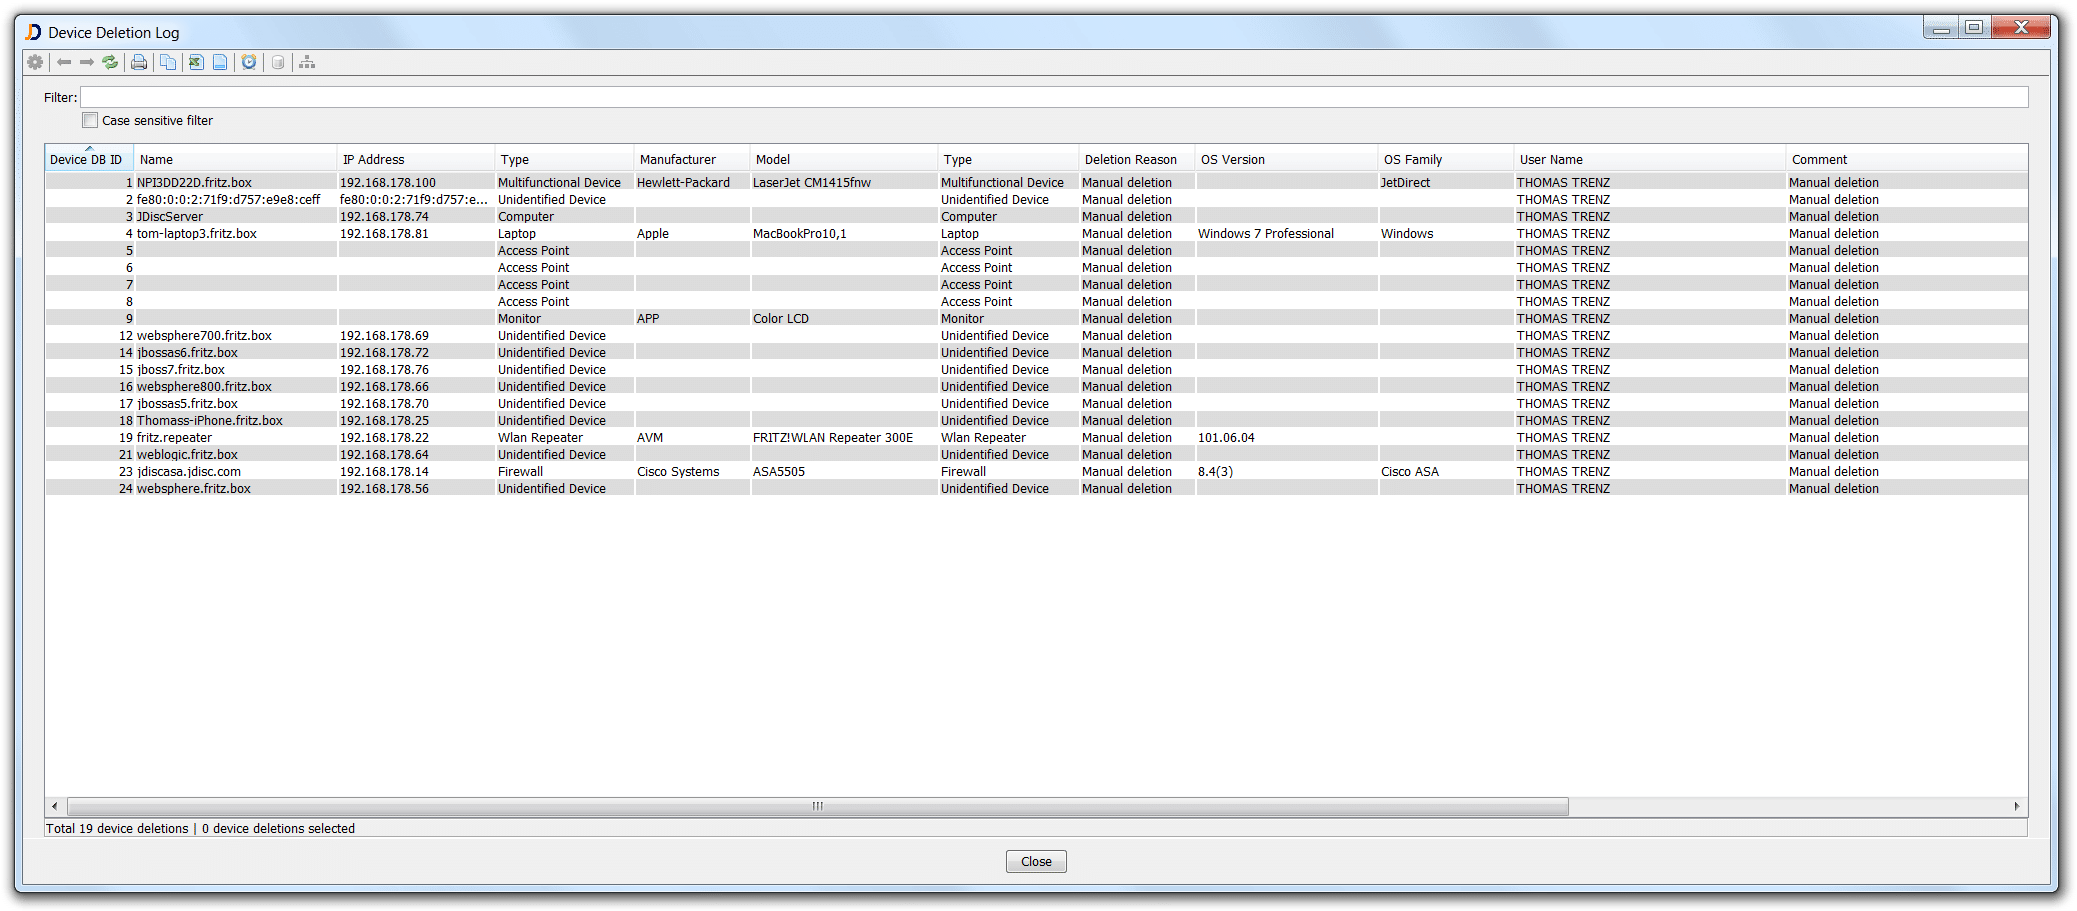The height and width of the screenshot is (911, 2077).
Task: Click the network hierarchy toolbar icon
Action: (307, 62)
